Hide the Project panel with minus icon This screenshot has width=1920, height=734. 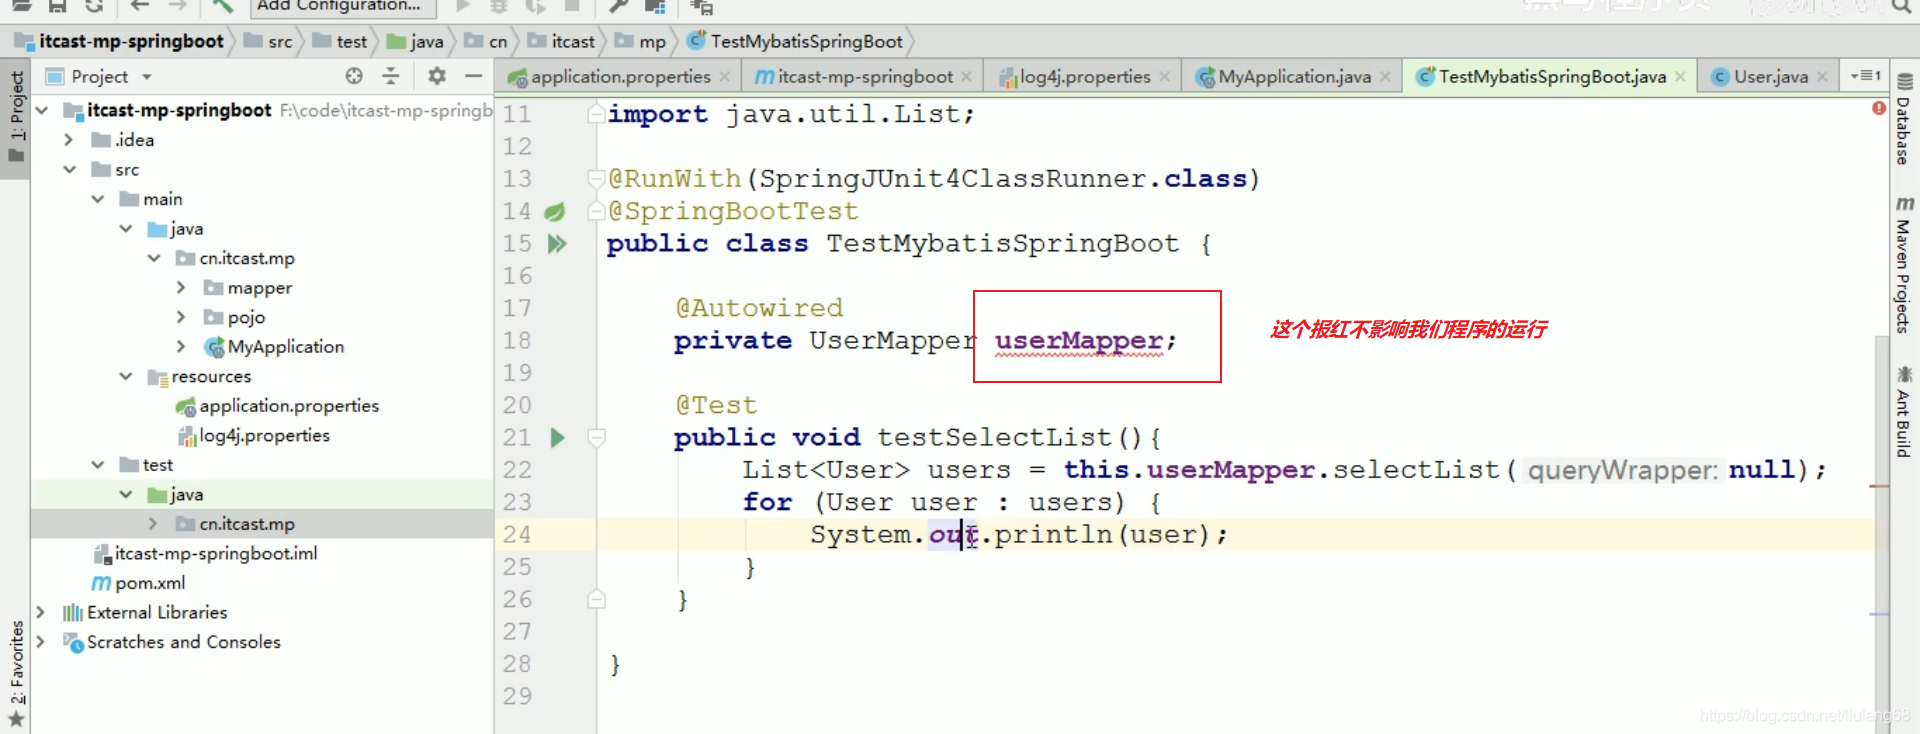point(474,76)
